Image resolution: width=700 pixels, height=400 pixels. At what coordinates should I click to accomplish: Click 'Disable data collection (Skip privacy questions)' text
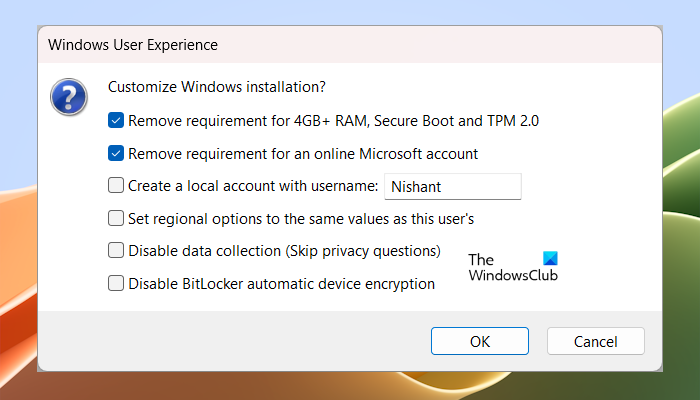(284, 250)
